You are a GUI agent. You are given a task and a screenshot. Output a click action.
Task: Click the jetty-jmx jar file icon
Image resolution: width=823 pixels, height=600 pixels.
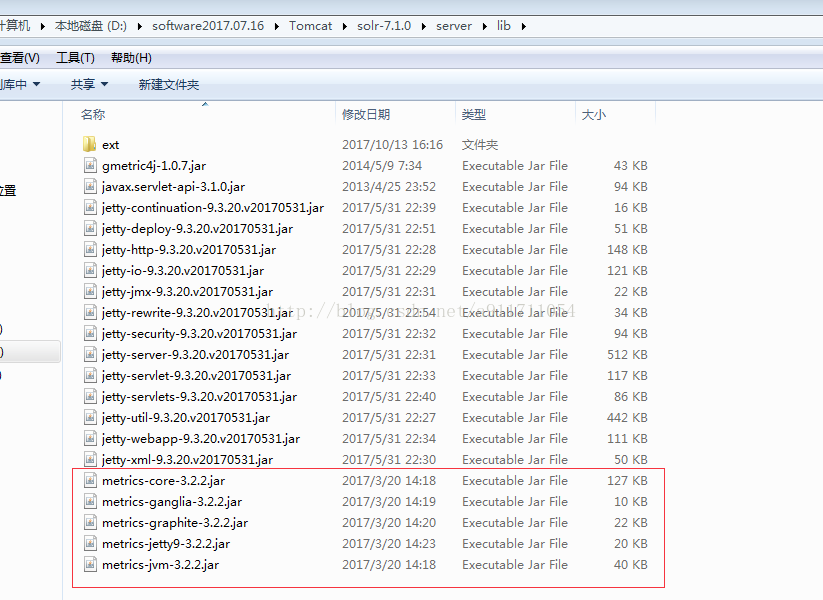pyautogui.click(x=90, y=291)
